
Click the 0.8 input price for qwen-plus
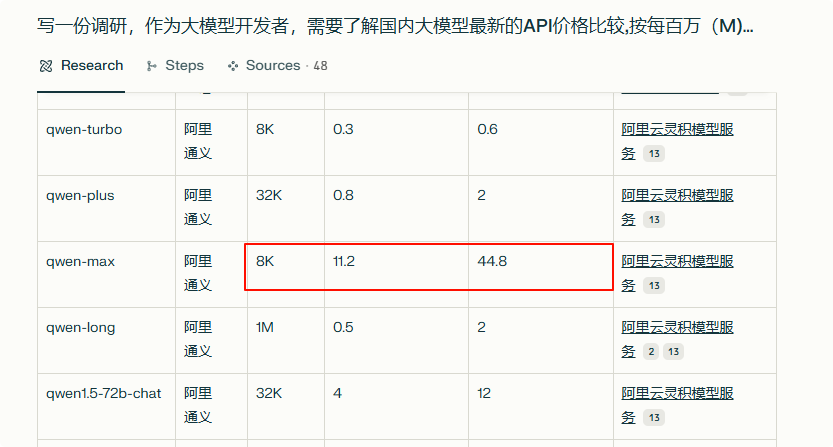[343, 196]
